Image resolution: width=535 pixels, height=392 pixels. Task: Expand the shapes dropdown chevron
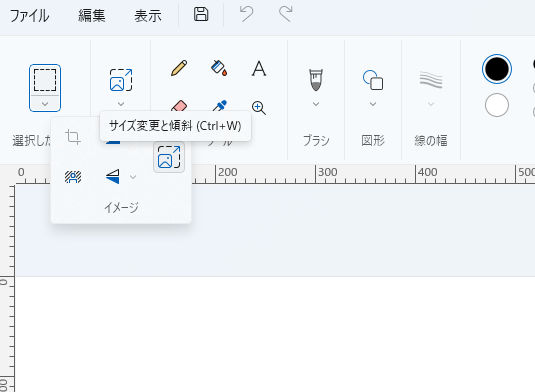point(373,104)
